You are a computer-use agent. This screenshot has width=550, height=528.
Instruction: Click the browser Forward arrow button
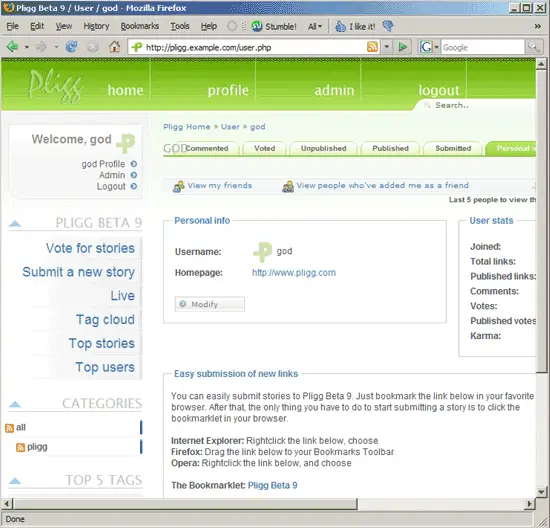[x=41, y=47]
